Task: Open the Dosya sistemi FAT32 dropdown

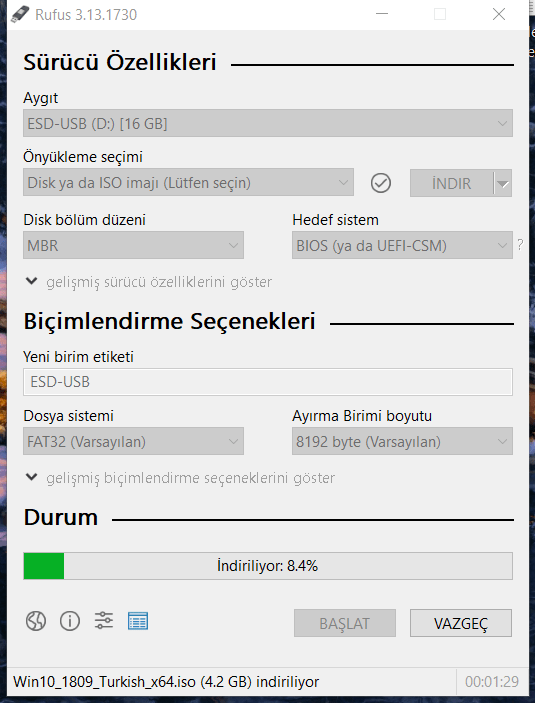Action: click(x=133, y=441)
